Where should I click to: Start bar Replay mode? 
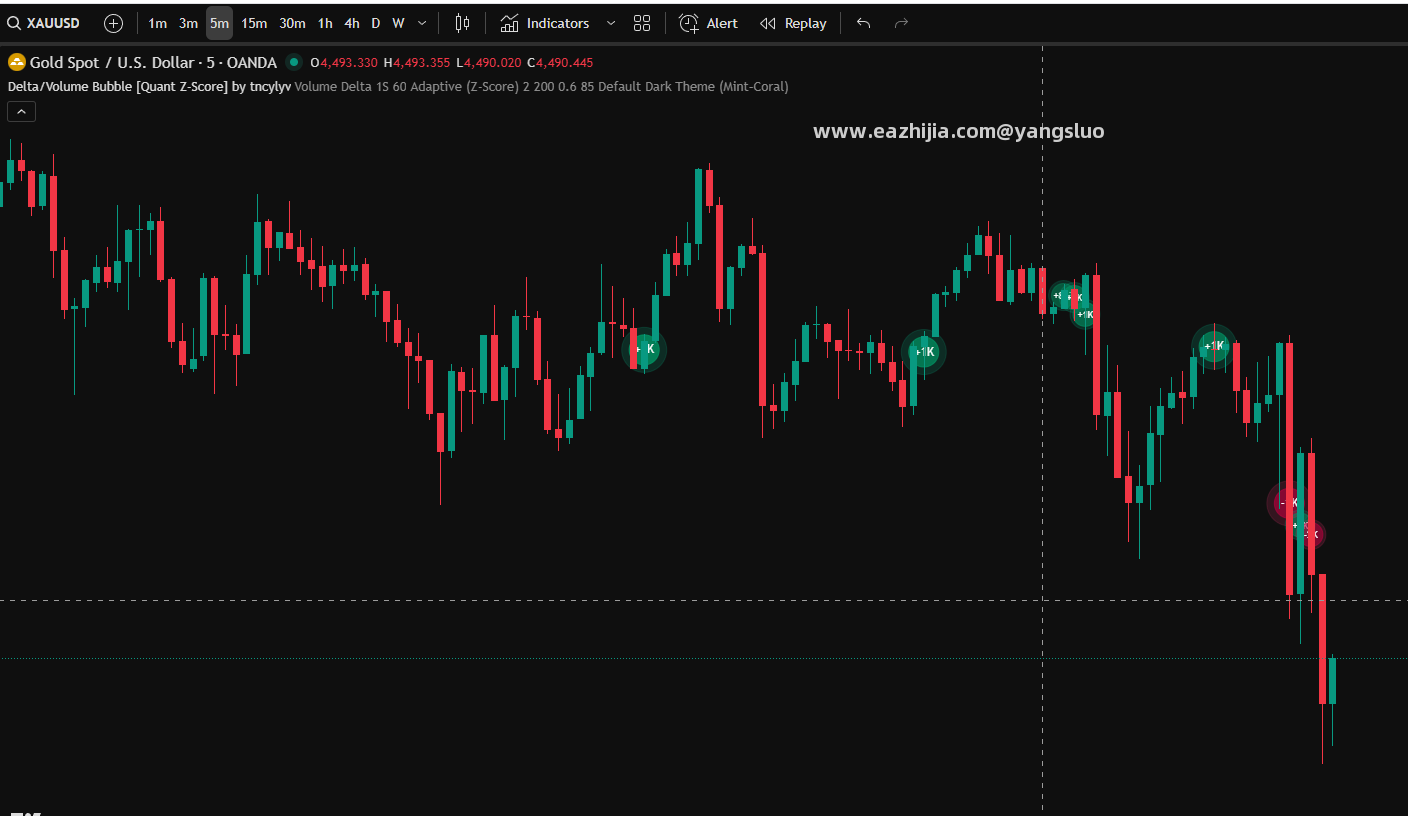tap(794, 23)
